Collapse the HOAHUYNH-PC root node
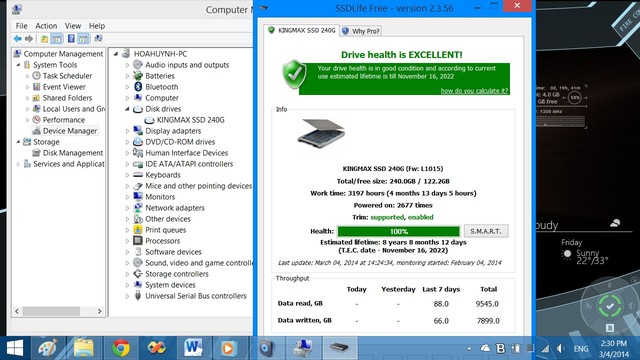Viewport: 640px width, 360px height. (116, 54)
